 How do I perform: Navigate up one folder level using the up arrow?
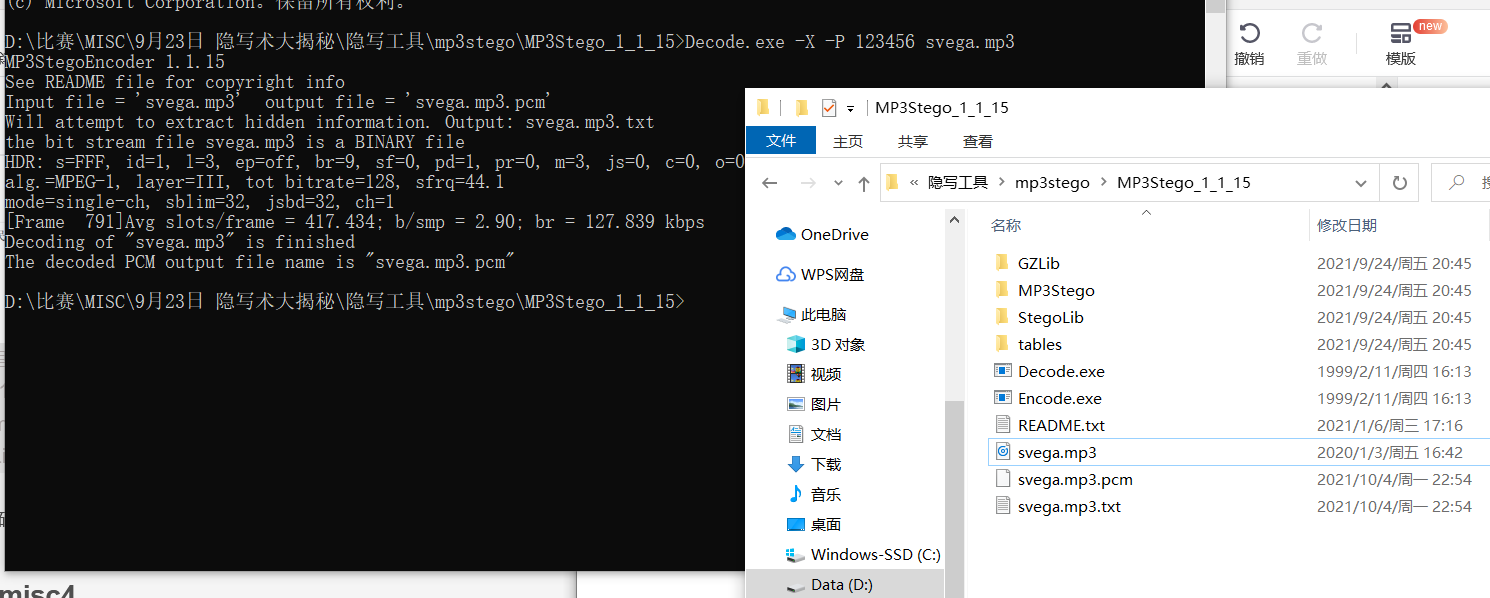coord(862,182)
